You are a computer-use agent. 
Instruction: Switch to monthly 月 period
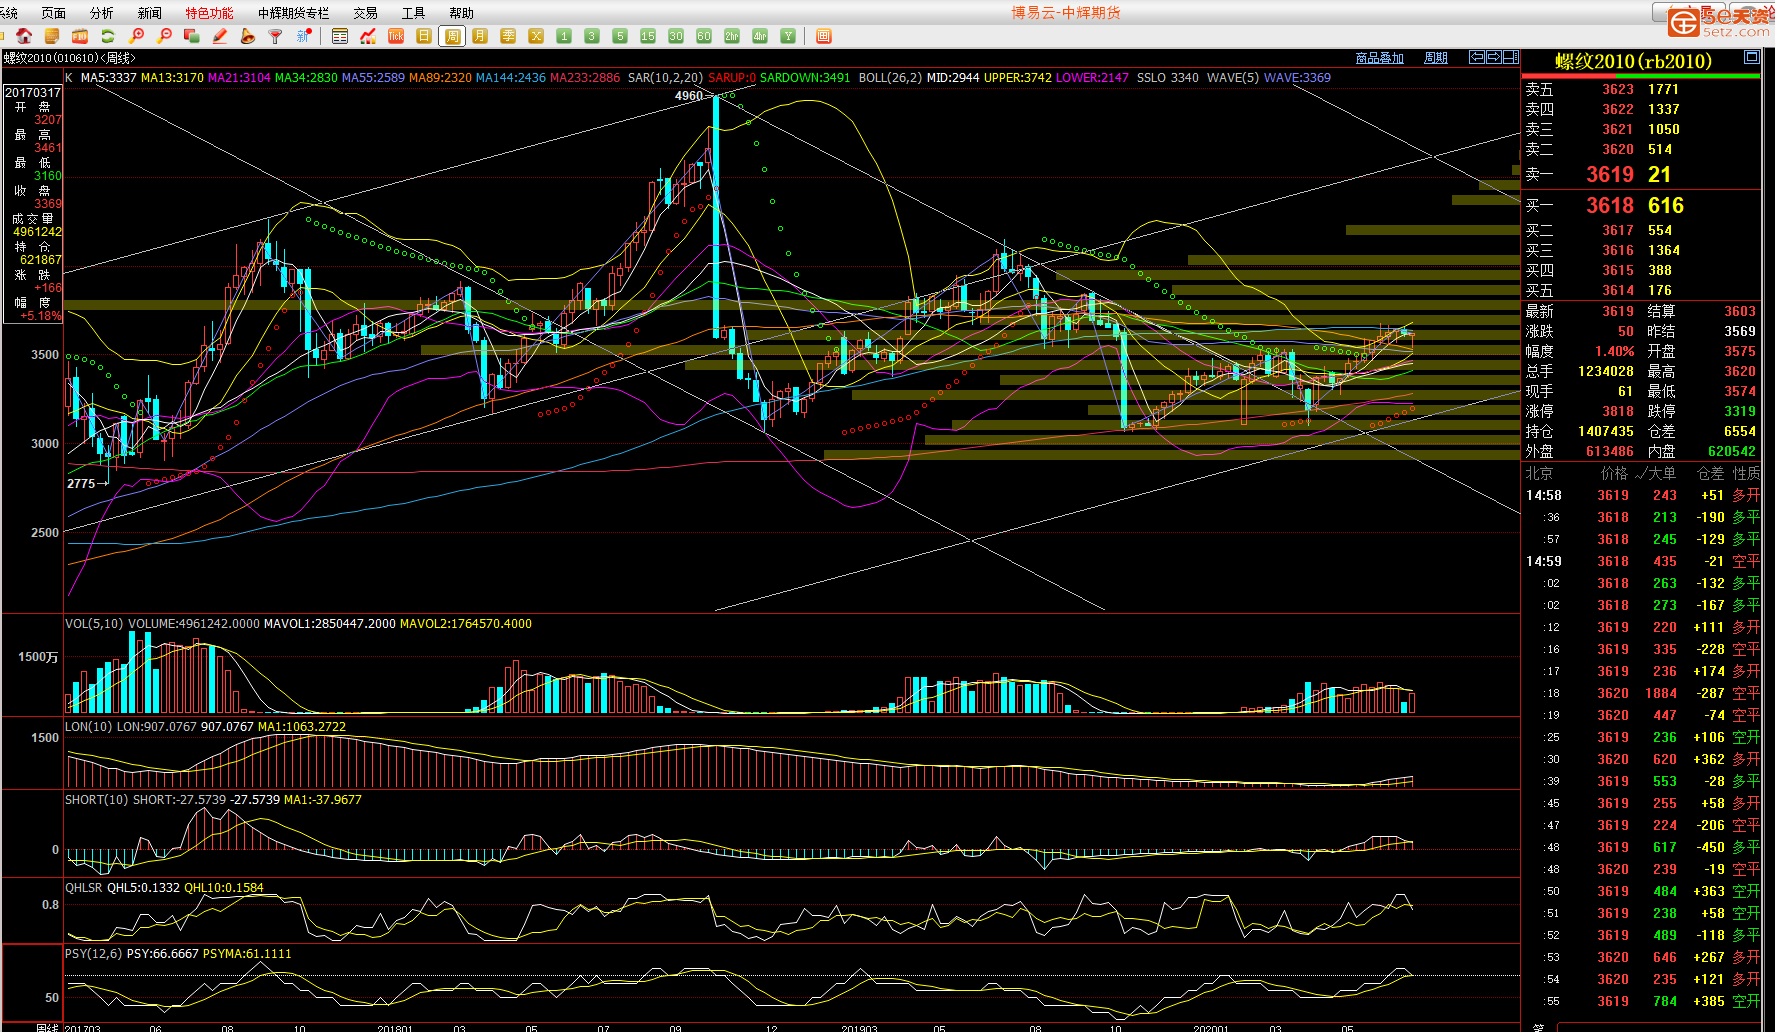(x=480, y=36)
